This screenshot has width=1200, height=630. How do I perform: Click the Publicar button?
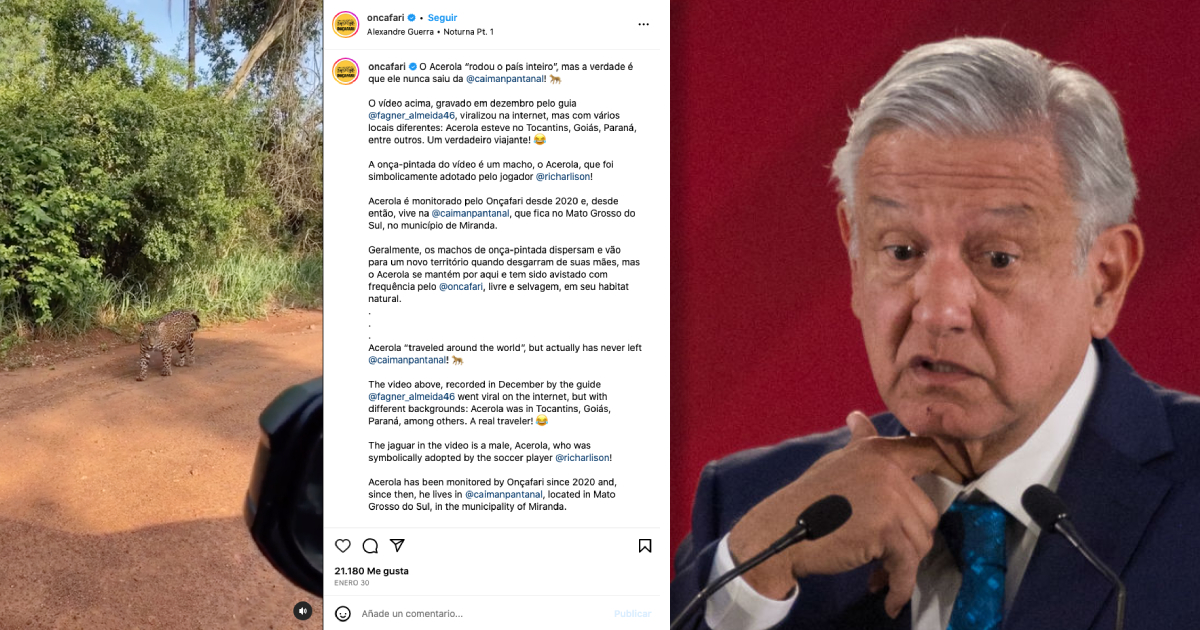point(632,613)
